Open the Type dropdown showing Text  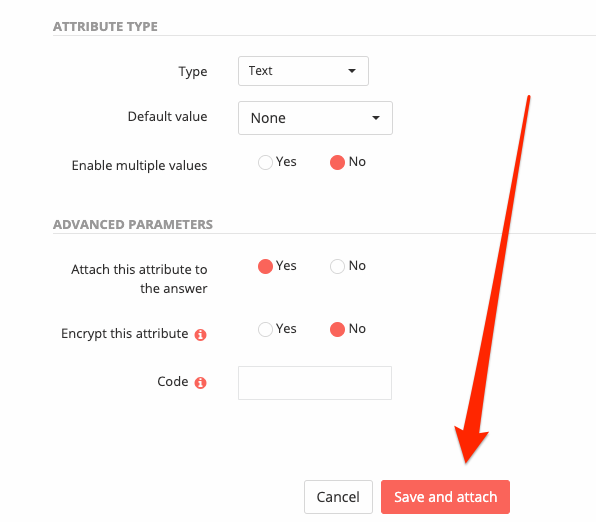click(303, 71)
